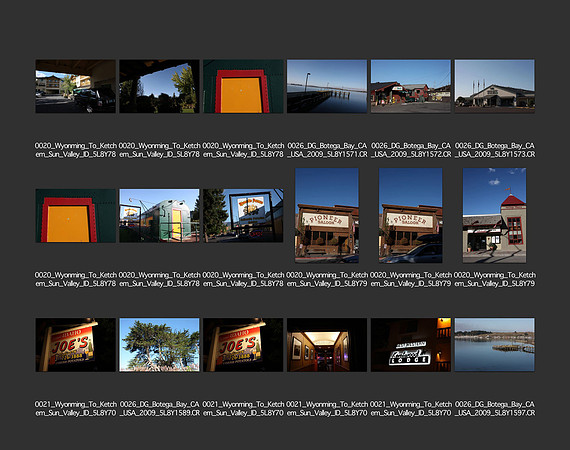570x450 pixels.
Task: Open the pier over calm water thumbnail
Action: (x=327, y=86)
